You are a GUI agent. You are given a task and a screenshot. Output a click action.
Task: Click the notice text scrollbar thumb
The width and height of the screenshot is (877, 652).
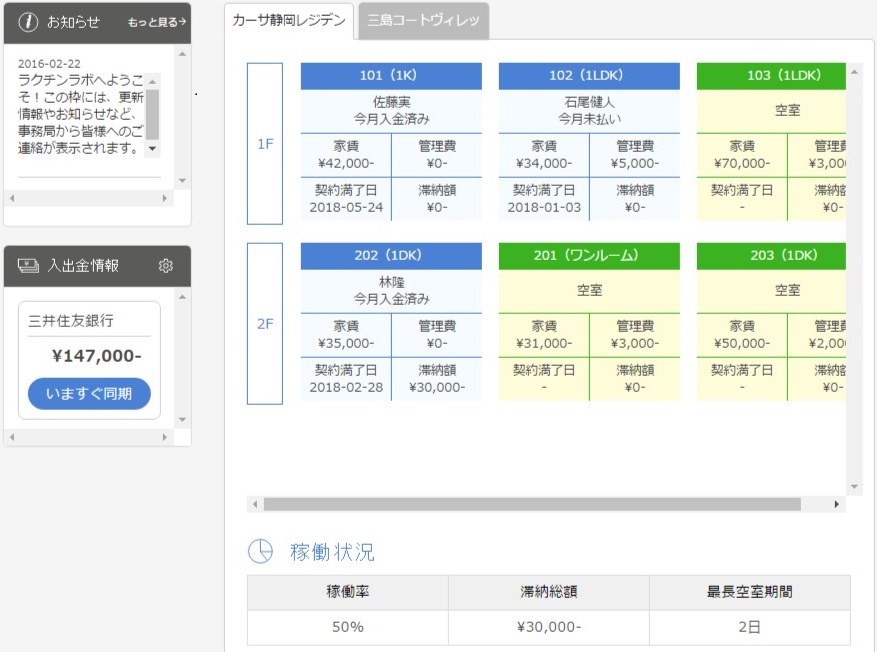(152, 115)
